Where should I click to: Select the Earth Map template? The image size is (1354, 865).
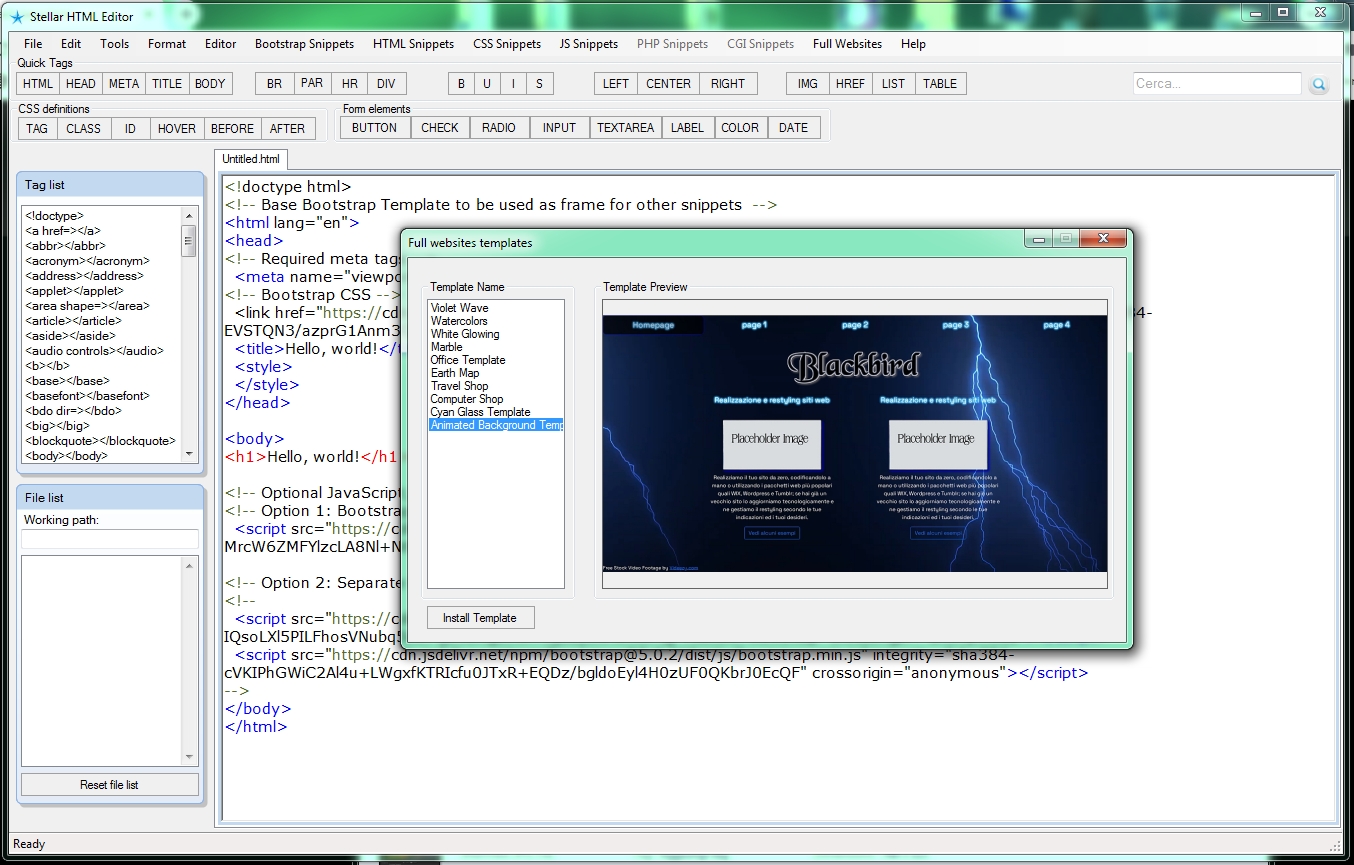coord(455,373)
